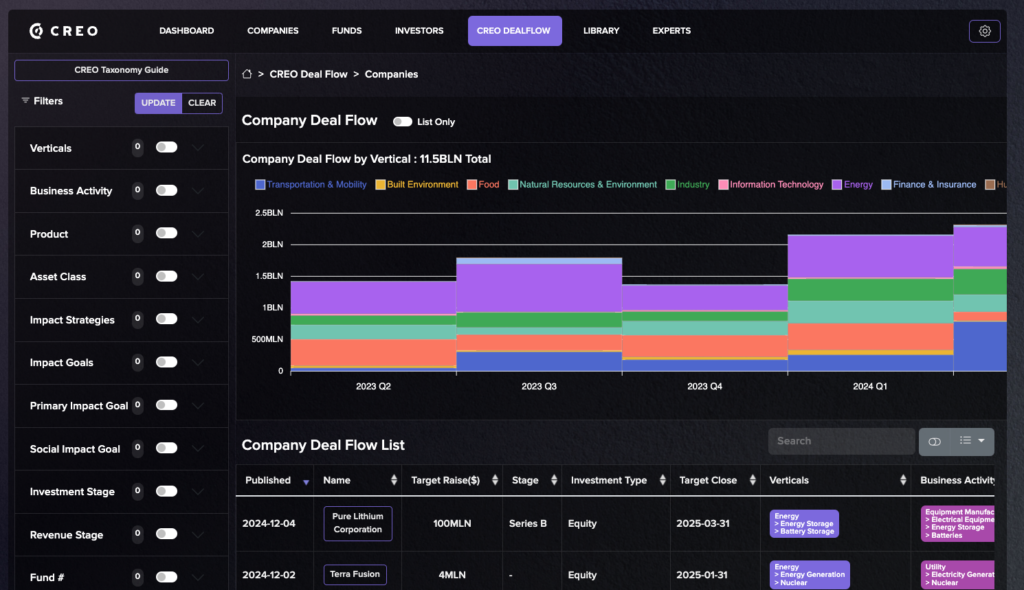Sort the Name column
Screen dimensions: 1024x590
tap(394, 480)
